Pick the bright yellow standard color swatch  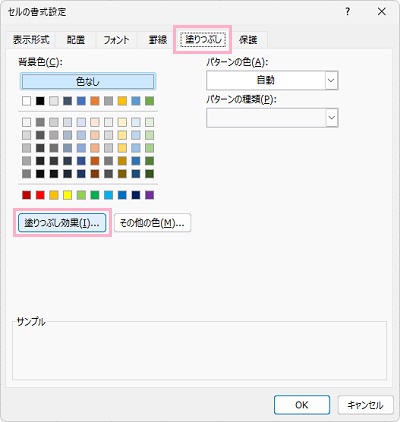point(68,195)
